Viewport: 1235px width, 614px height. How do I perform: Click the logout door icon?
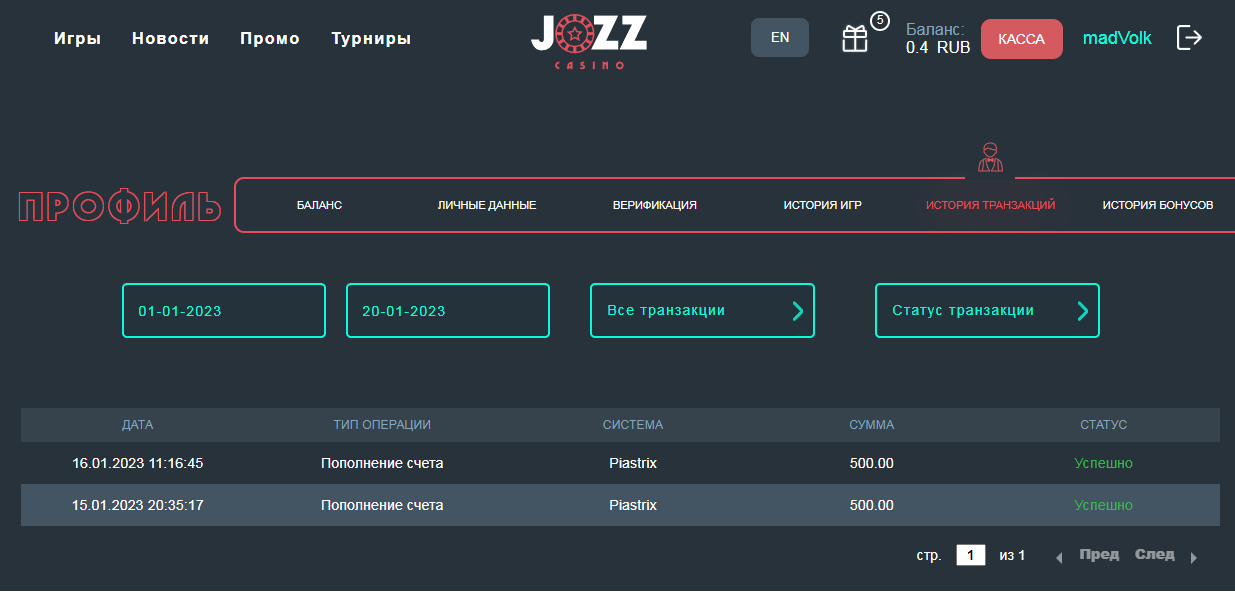coord(1189,38)
